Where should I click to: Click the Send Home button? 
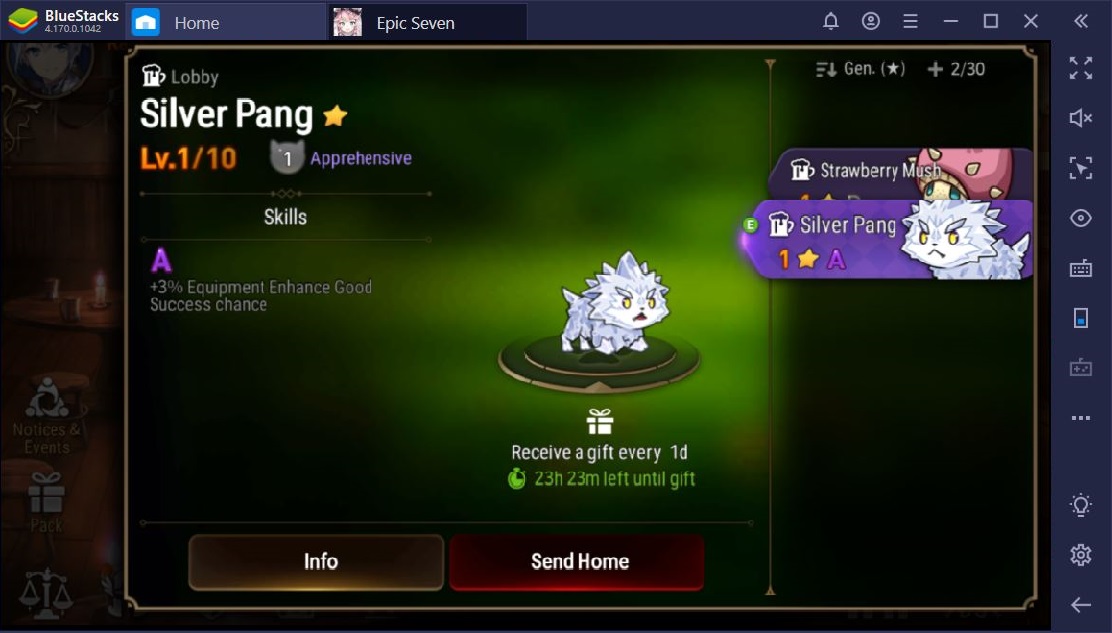pyautogui.click(x=577, y=562)
